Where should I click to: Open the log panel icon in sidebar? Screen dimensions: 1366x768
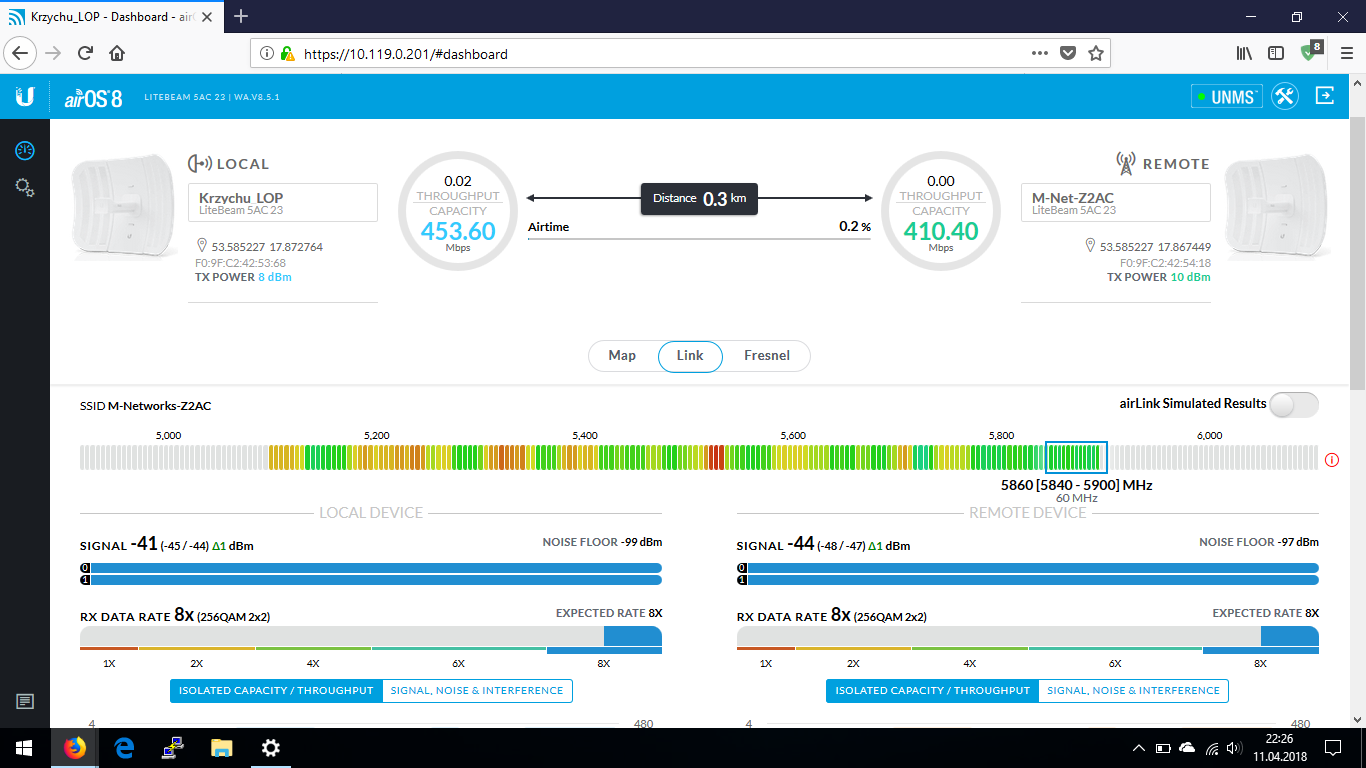pos(25,702)
